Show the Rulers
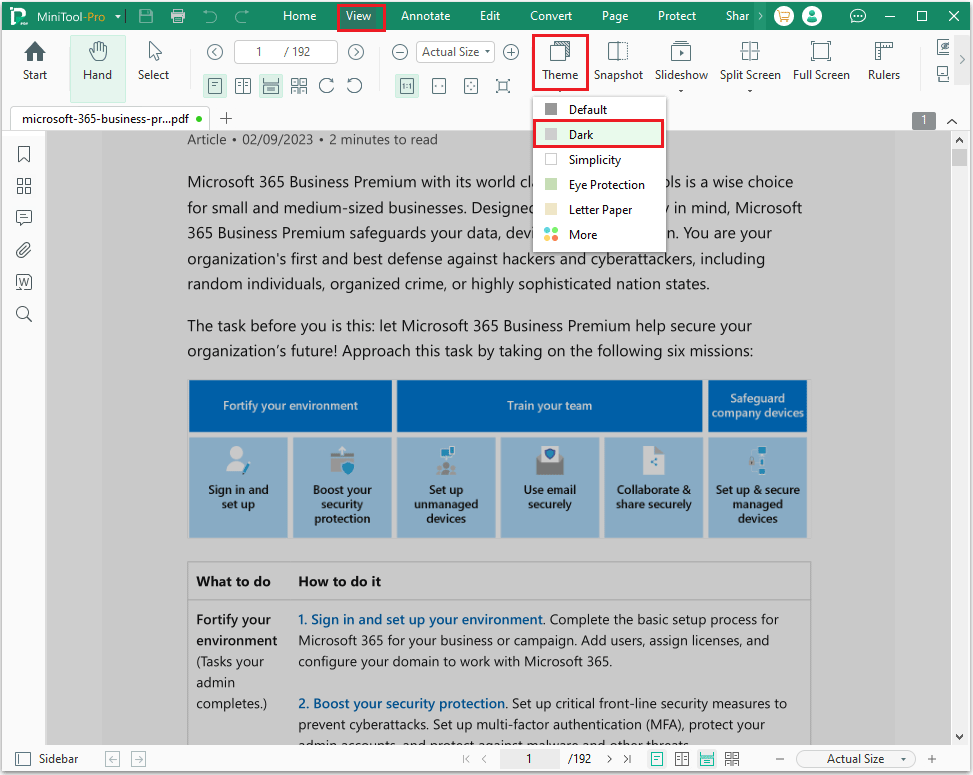This screenshot has width=973, height=775. [884, 61]
